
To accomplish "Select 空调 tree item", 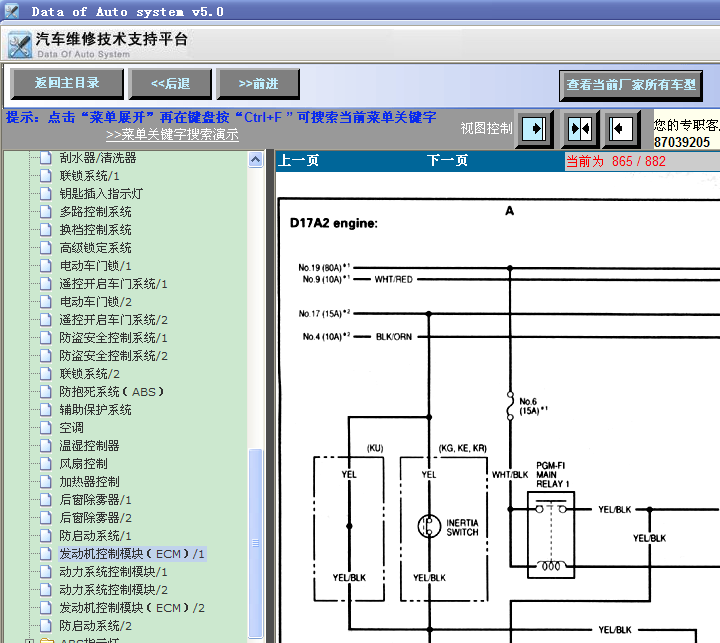I will pyautogui.click(x=72, y=428).
